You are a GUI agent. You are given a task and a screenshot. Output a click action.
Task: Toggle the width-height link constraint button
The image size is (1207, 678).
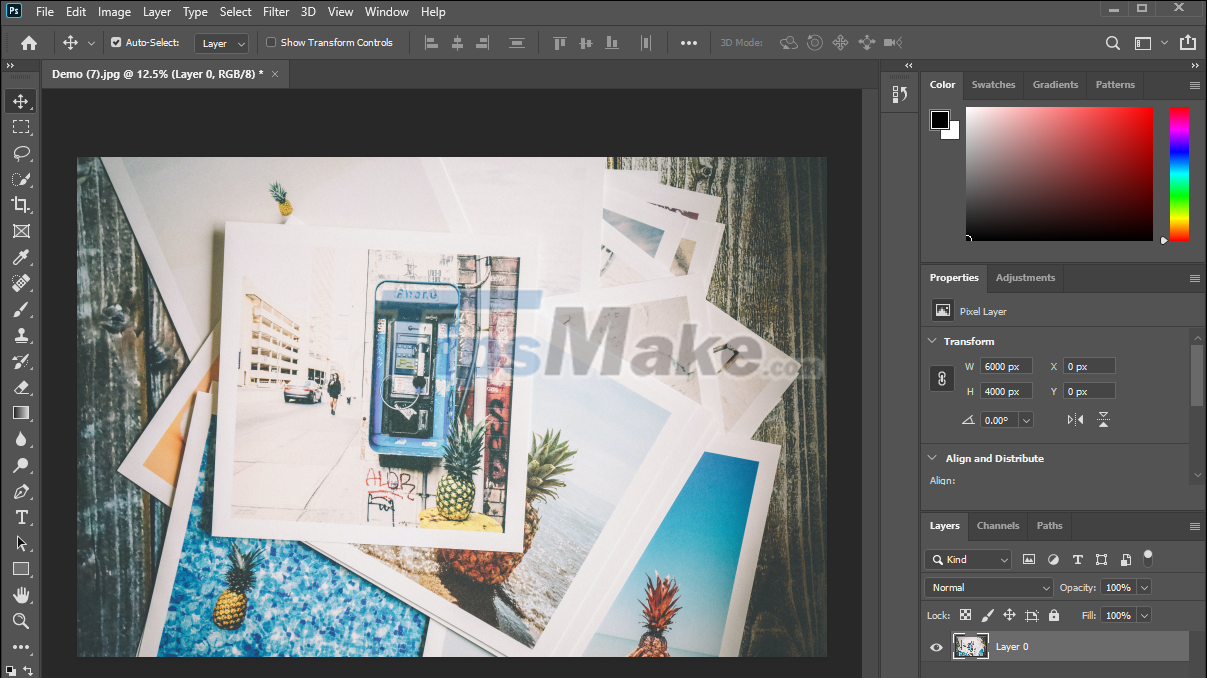point(942,379)
